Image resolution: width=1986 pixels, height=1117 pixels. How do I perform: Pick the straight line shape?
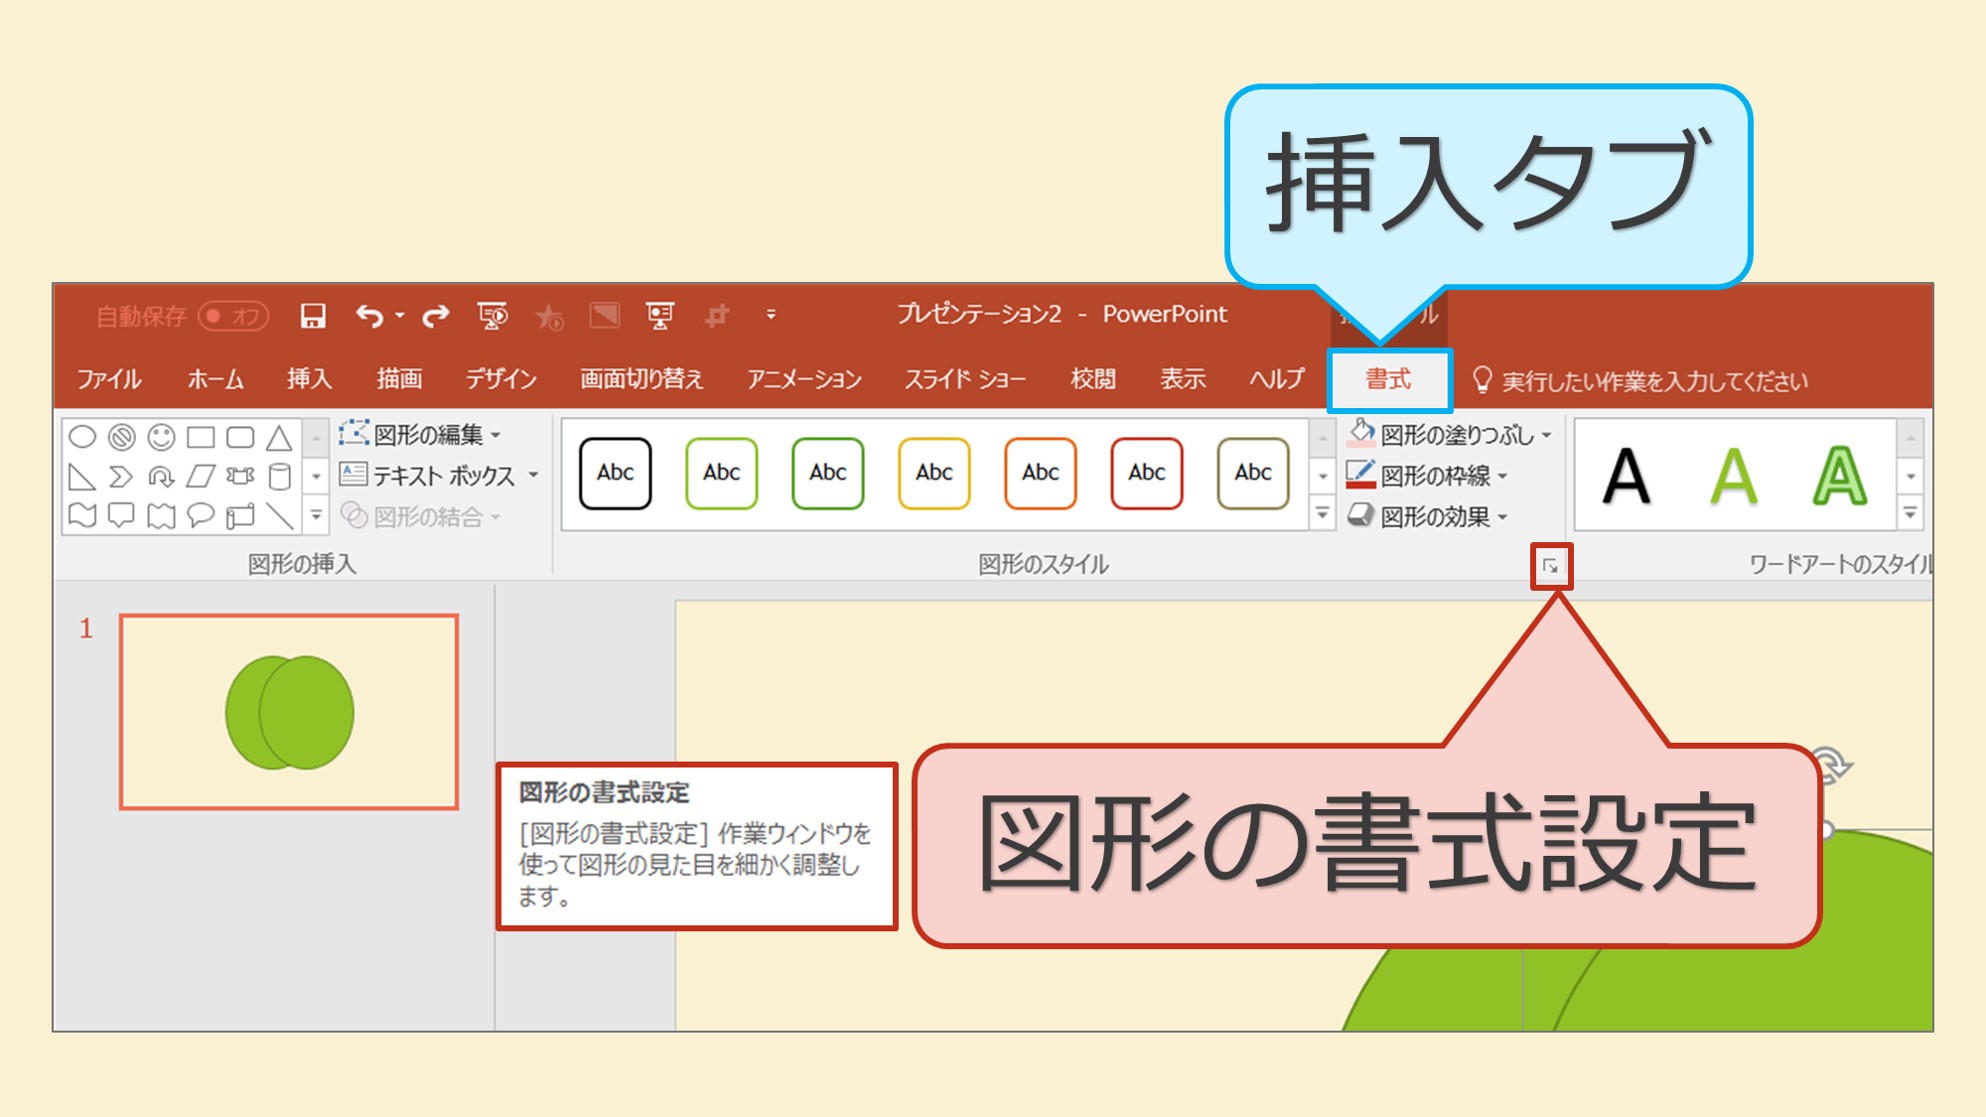click(x=280, y=516)
